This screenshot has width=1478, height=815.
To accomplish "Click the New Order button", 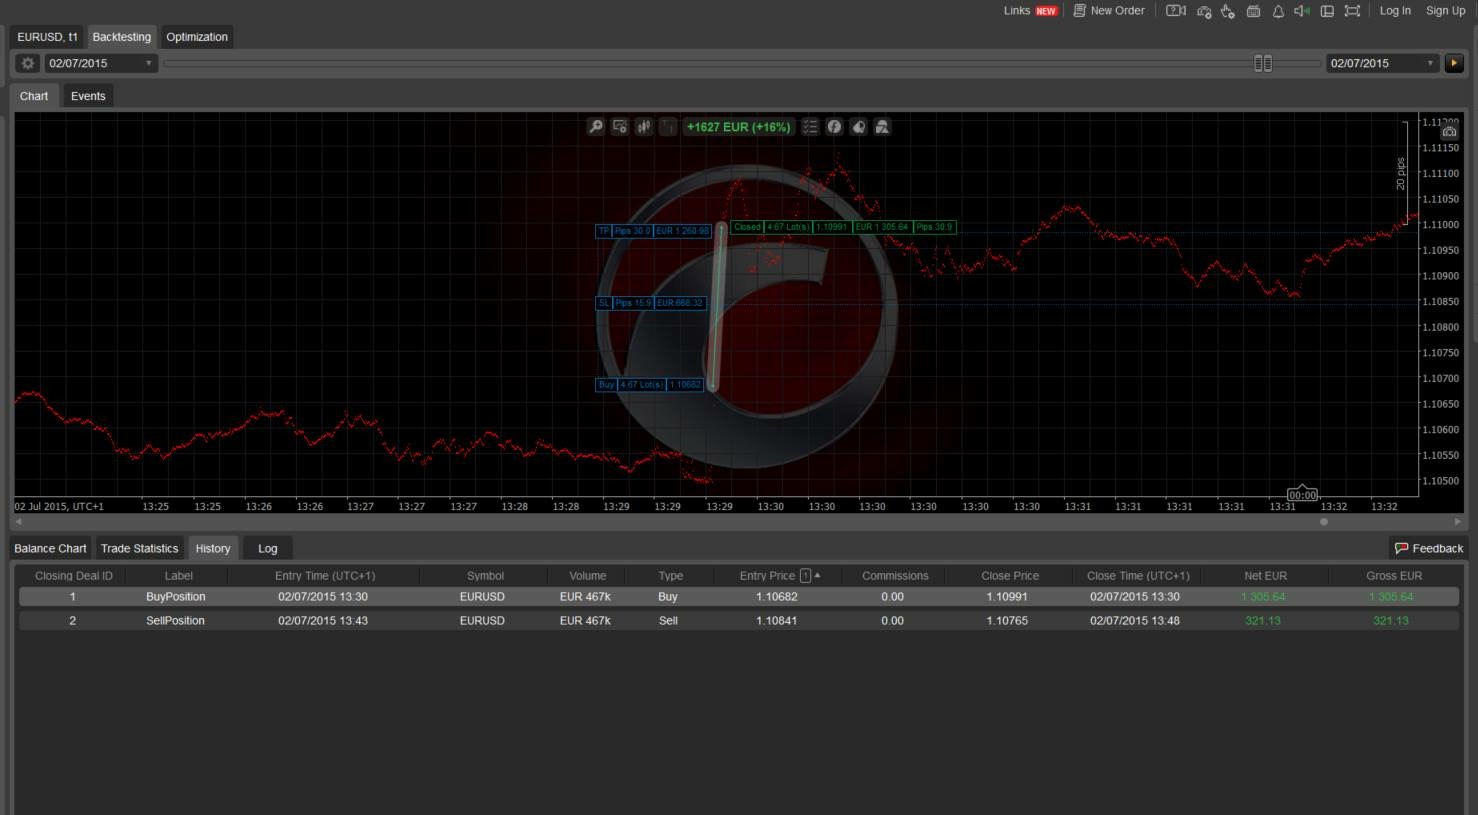I will [x=1108, y=11].
